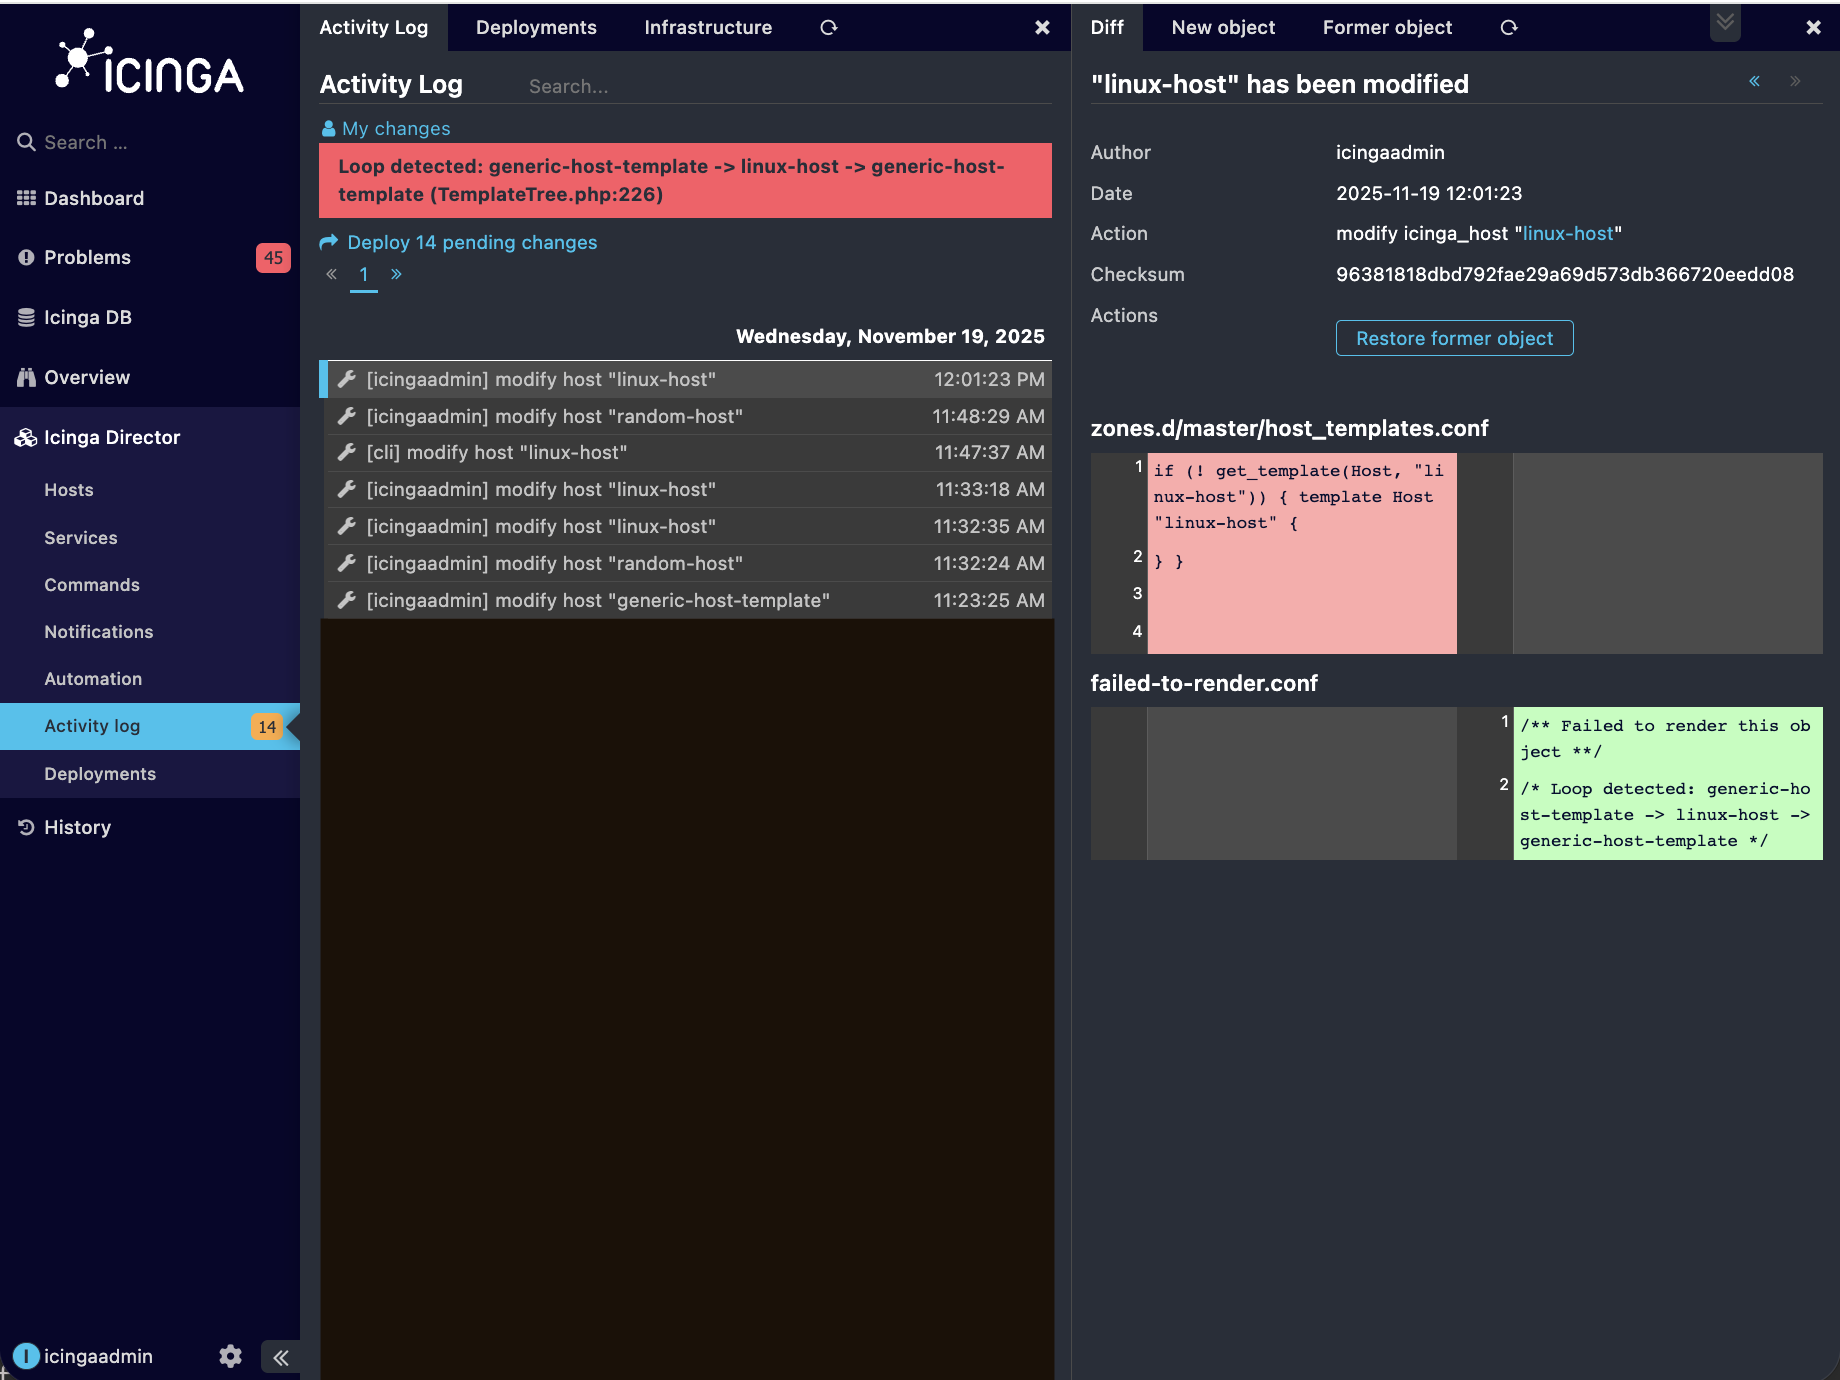Go to the next page of the Activity Log

coord(397,274)
